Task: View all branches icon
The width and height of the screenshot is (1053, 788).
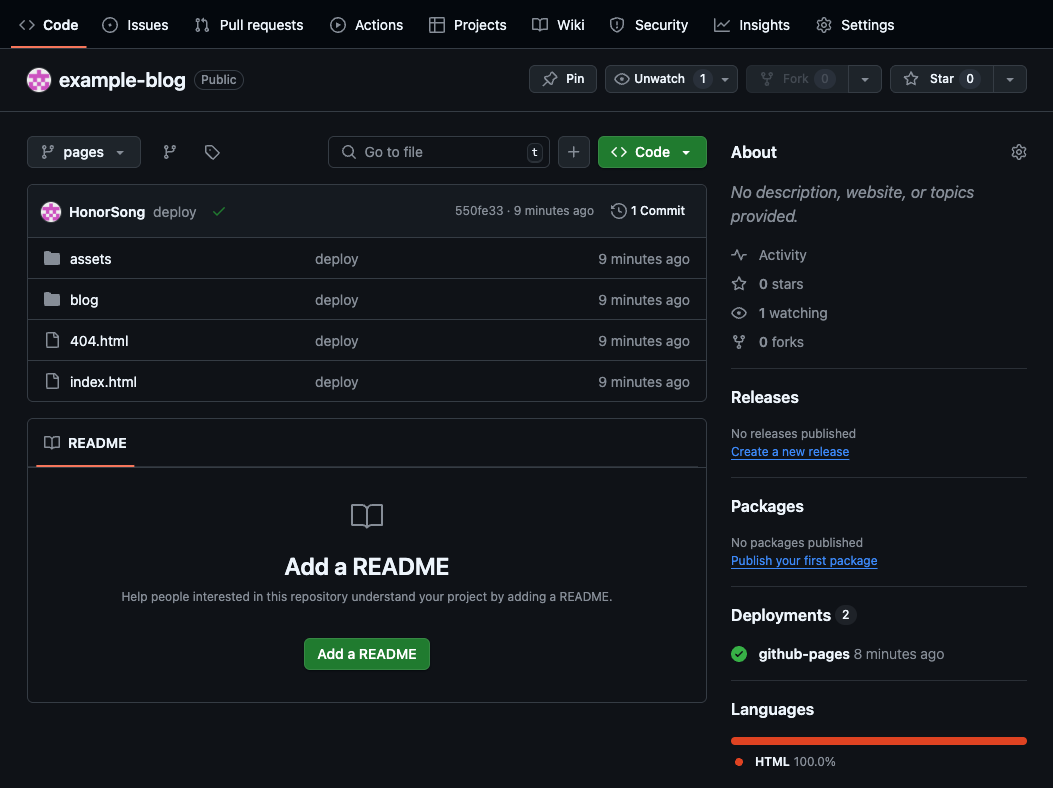Action: (x=170, y=152)
